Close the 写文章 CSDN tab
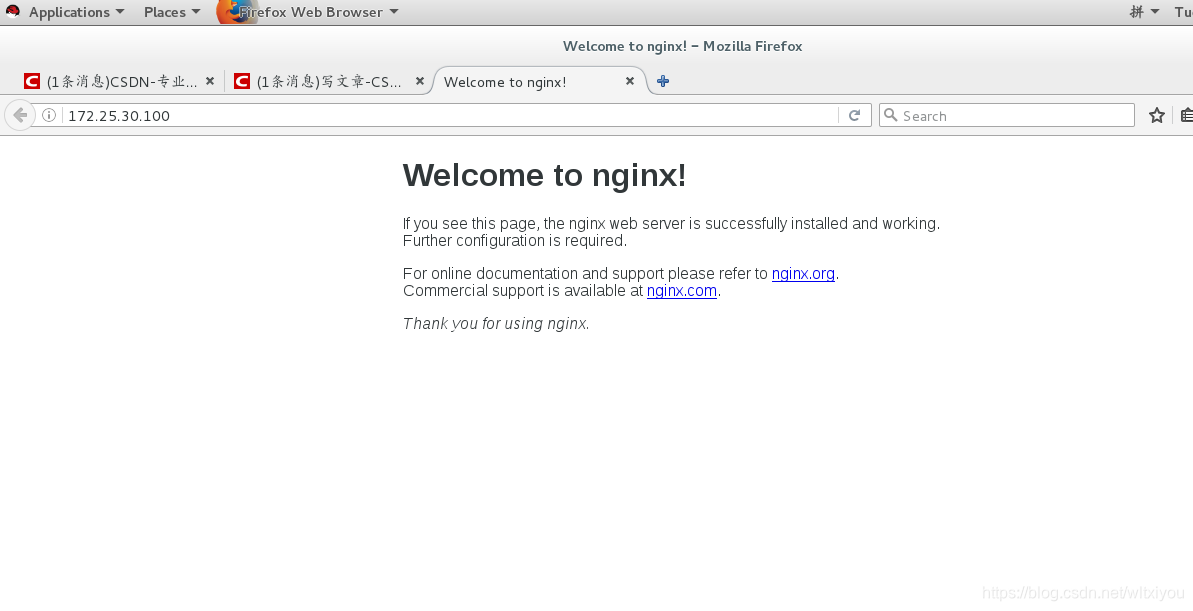The image size is (1193, 611). coord(419,81)
